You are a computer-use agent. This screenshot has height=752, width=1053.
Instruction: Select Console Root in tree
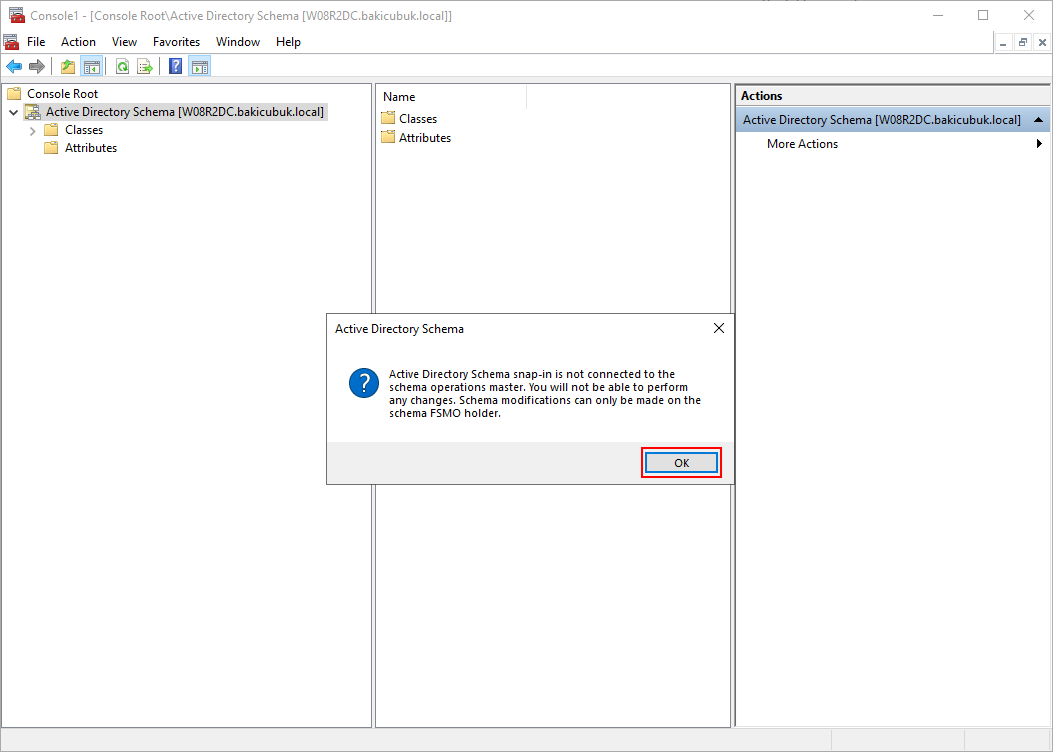(62, 93)
